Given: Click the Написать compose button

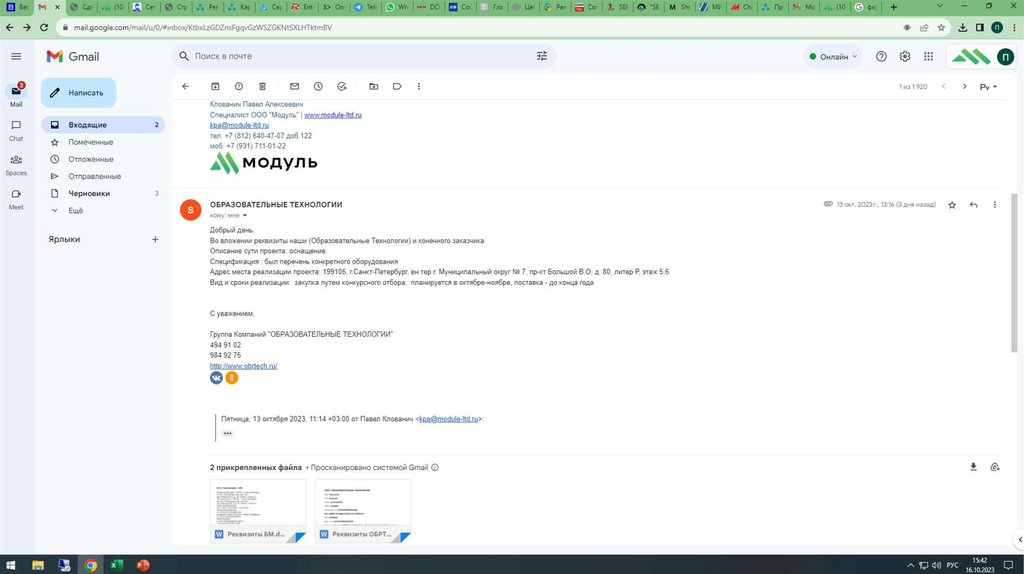Looking at the screenshot, I should click(78, 93).
